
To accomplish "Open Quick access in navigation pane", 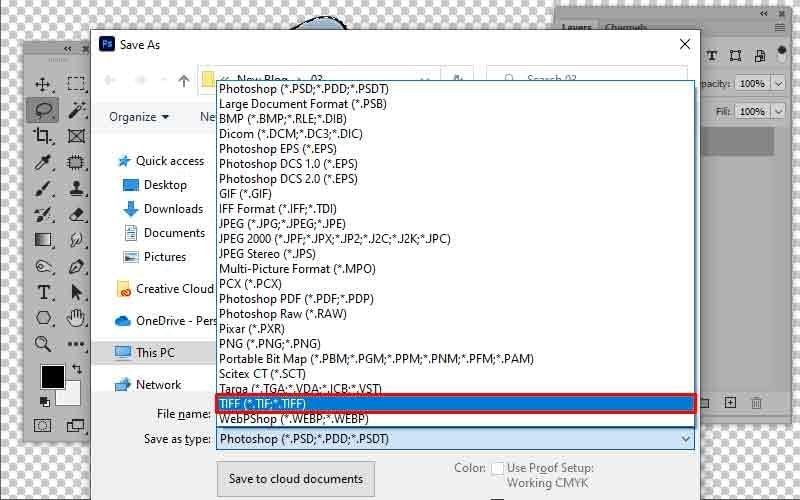I will [x=161, y=161].
